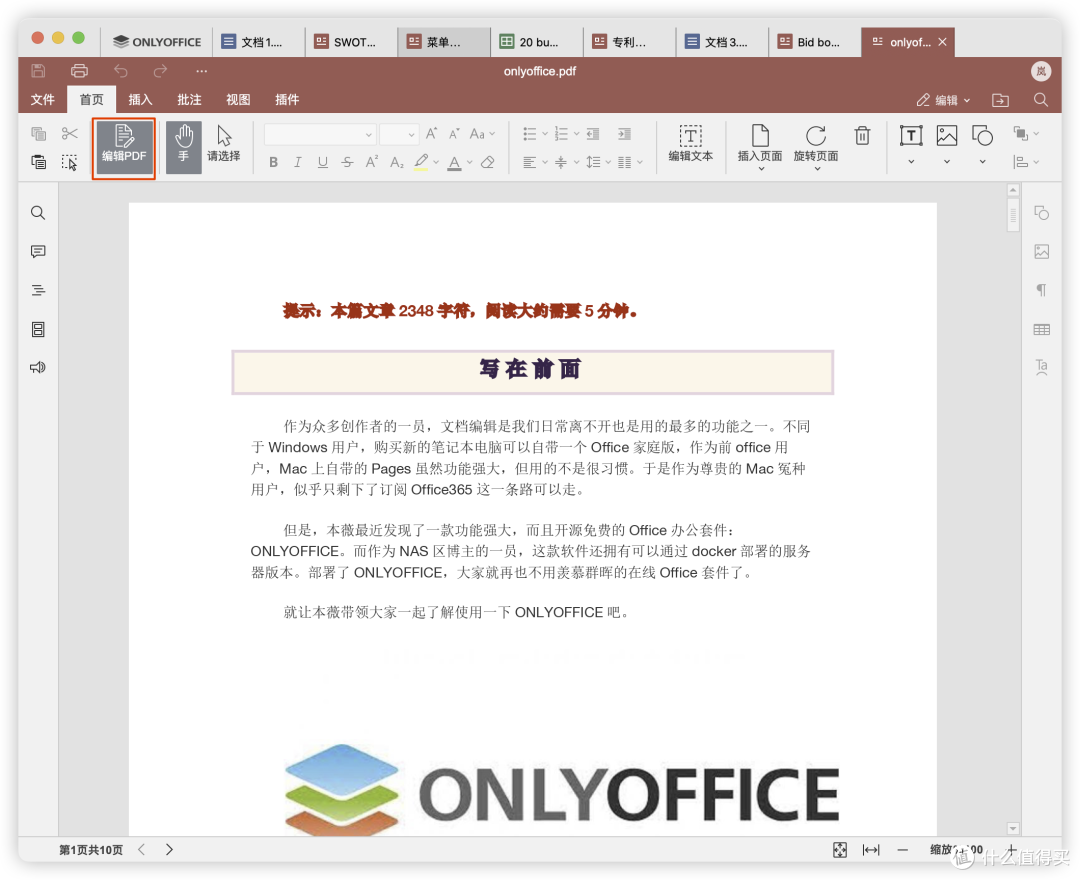
Task: Toggle Bold formatting
Action: (273, 163)
